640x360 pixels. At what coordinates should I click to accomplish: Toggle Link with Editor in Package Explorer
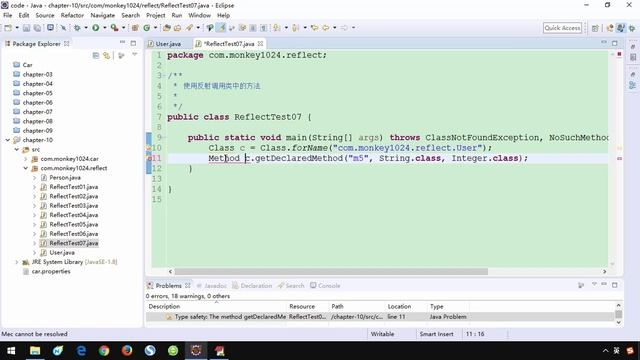pyautogui.click(x=107, y=55)
